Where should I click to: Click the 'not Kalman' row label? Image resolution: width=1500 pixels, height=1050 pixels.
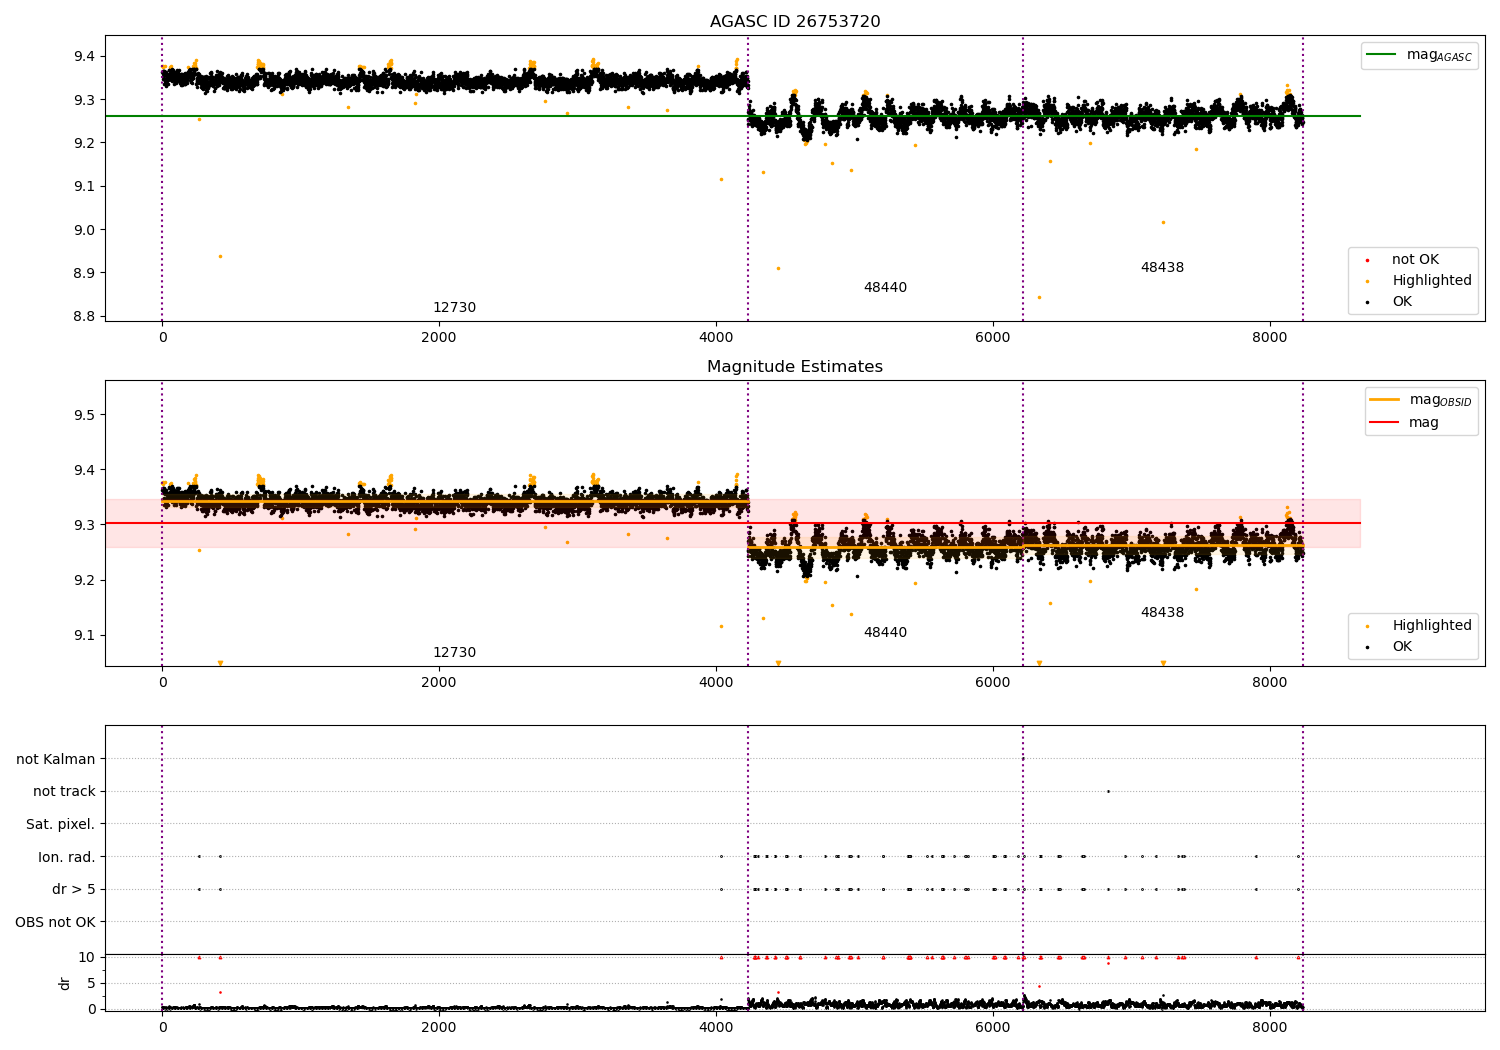56,760
